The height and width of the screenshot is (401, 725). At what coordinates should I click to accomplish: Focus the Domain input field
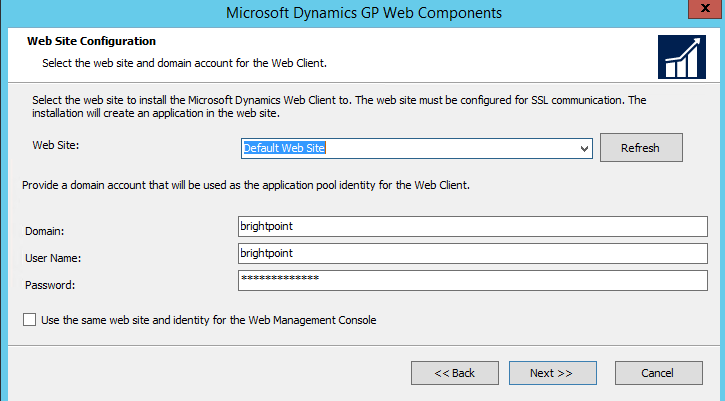pyautogui.click(x=472, y=227)
